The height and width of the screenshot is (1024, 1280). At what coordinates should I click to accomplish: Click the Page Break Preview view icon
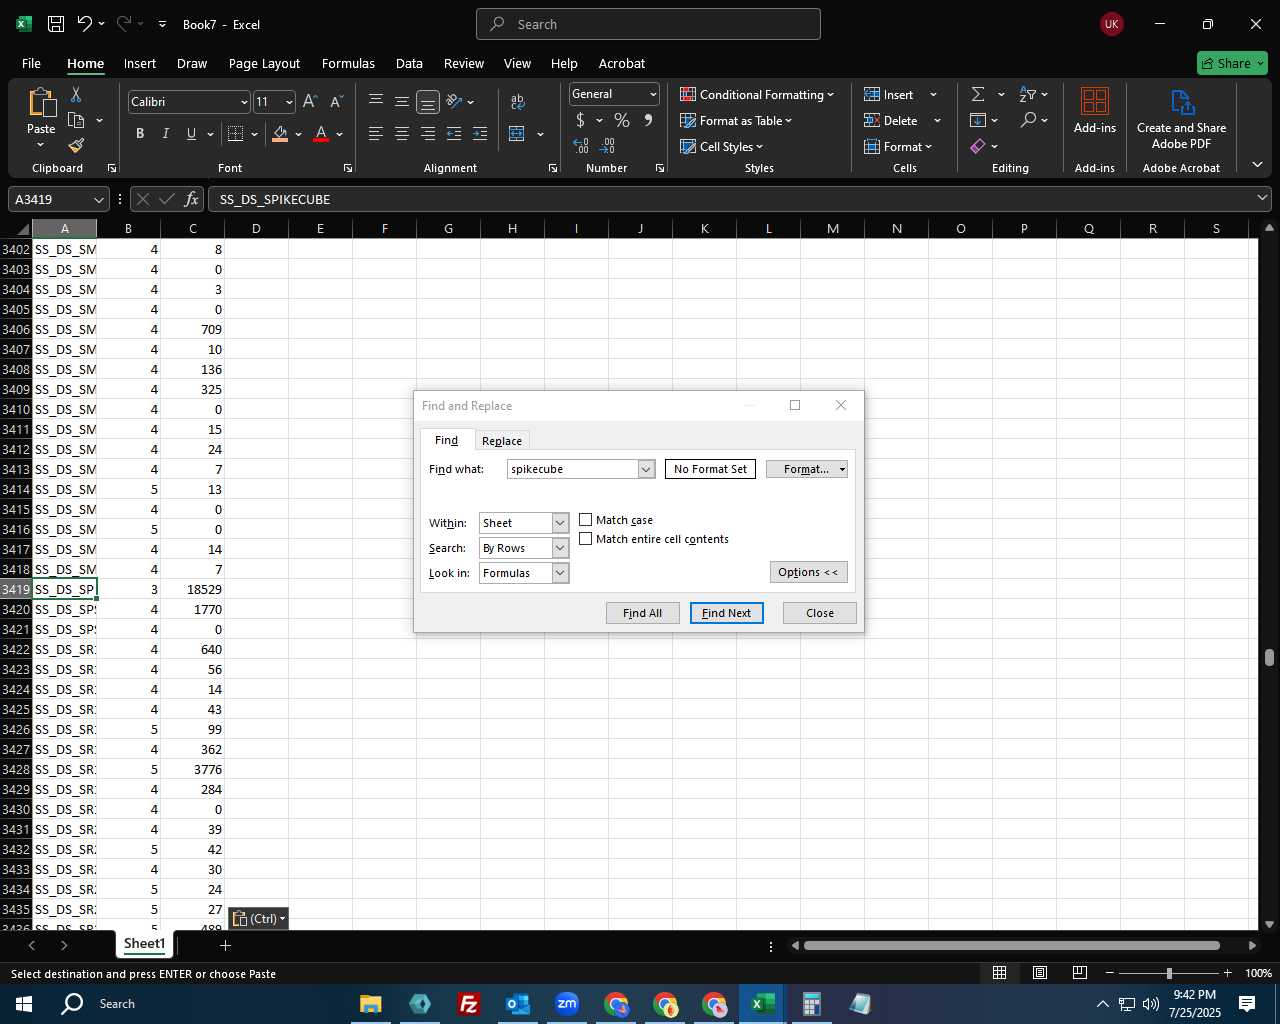pos(1080,973)
